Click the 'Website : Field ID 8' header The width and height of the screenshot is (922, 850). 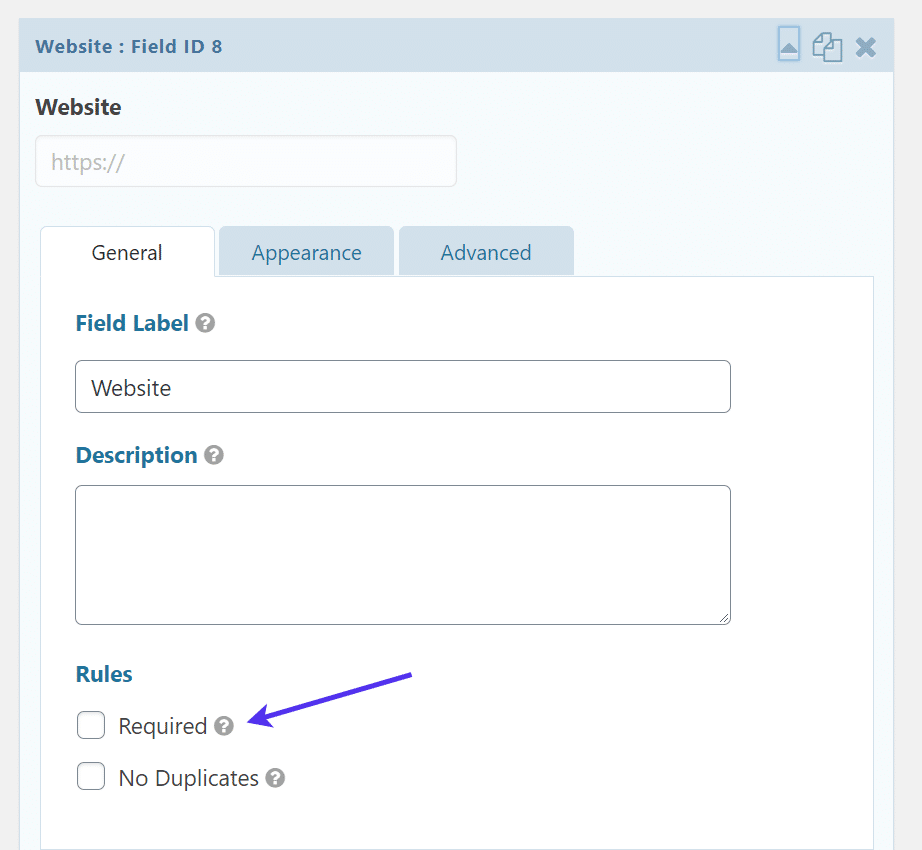click(129, 46)
